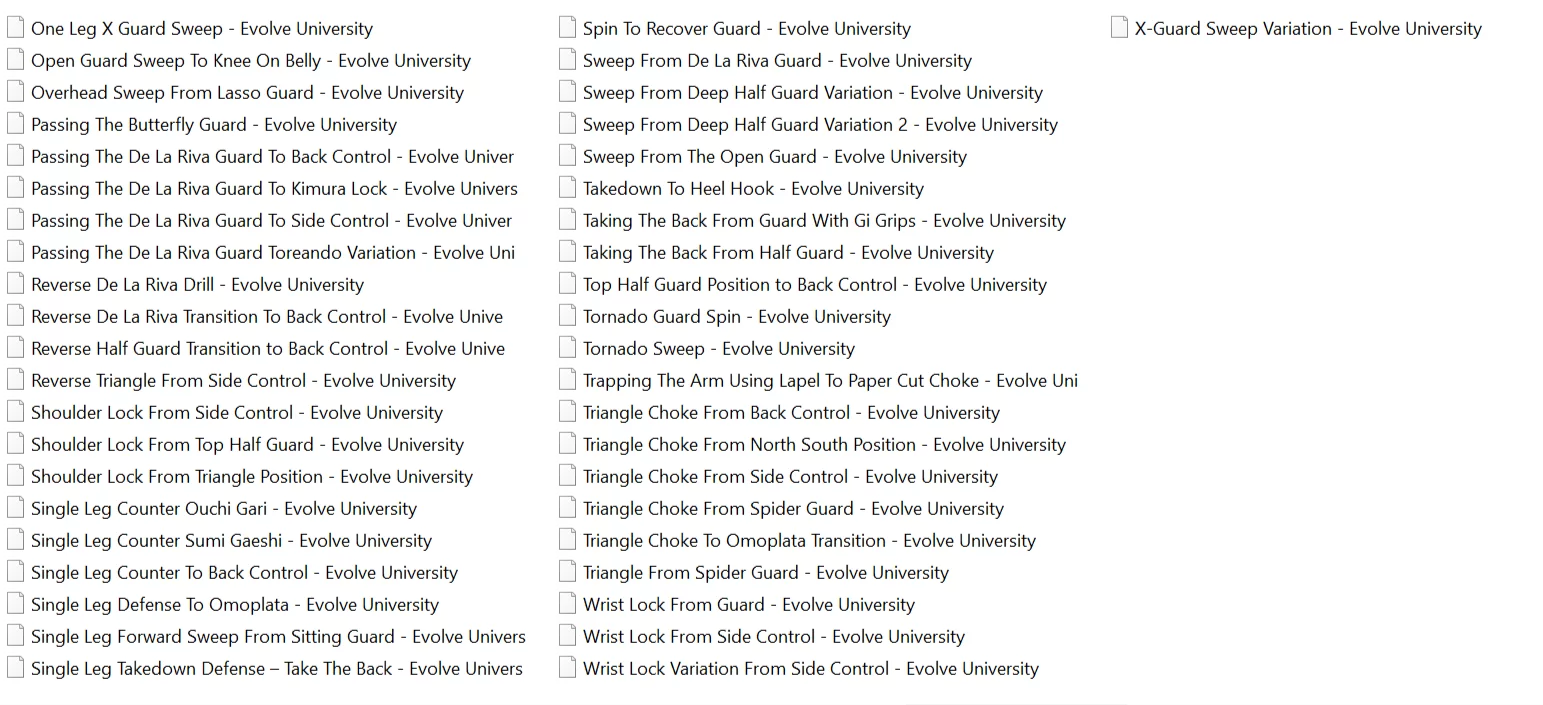
Task: Click the file icon beside Wrist Lock From Guard
Action: [x=567, y=604]
